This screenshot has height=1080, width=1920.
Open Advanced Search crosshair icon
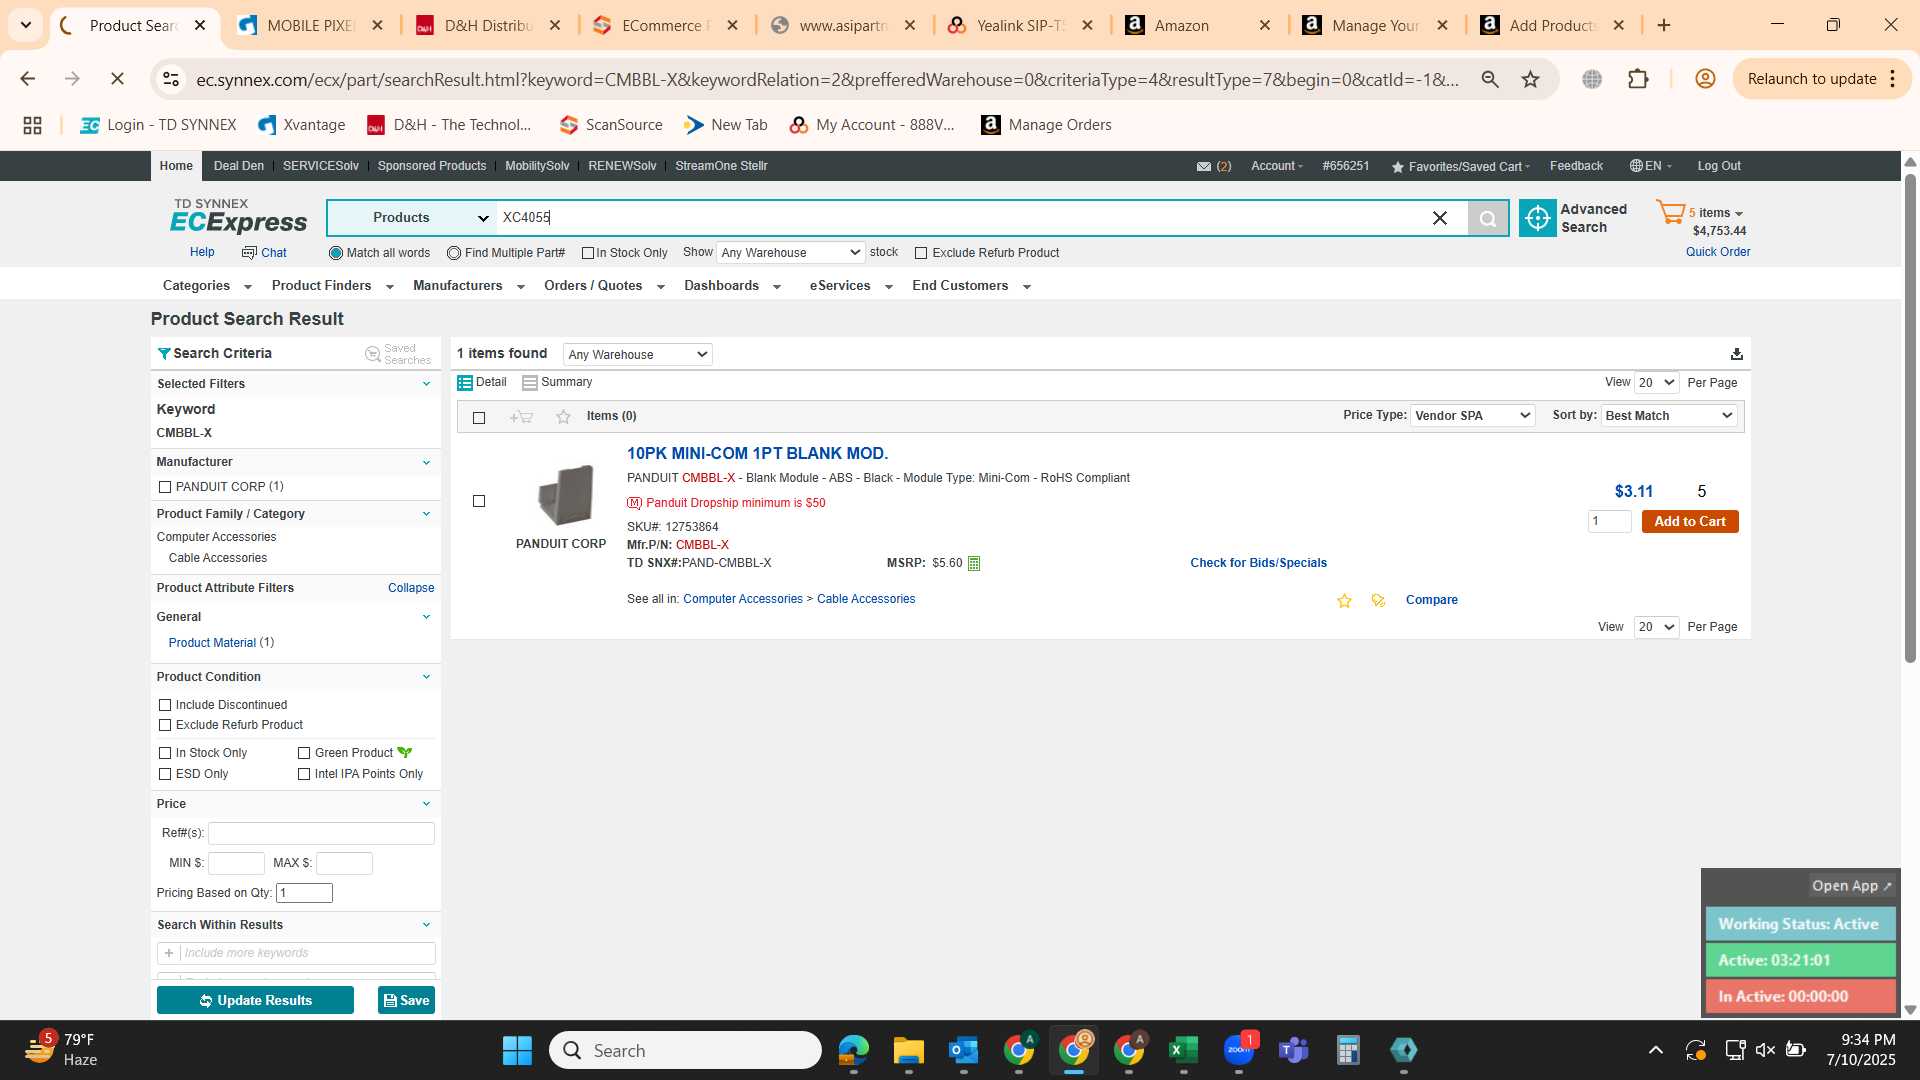pyautogui.click(x=1538, y=218)
